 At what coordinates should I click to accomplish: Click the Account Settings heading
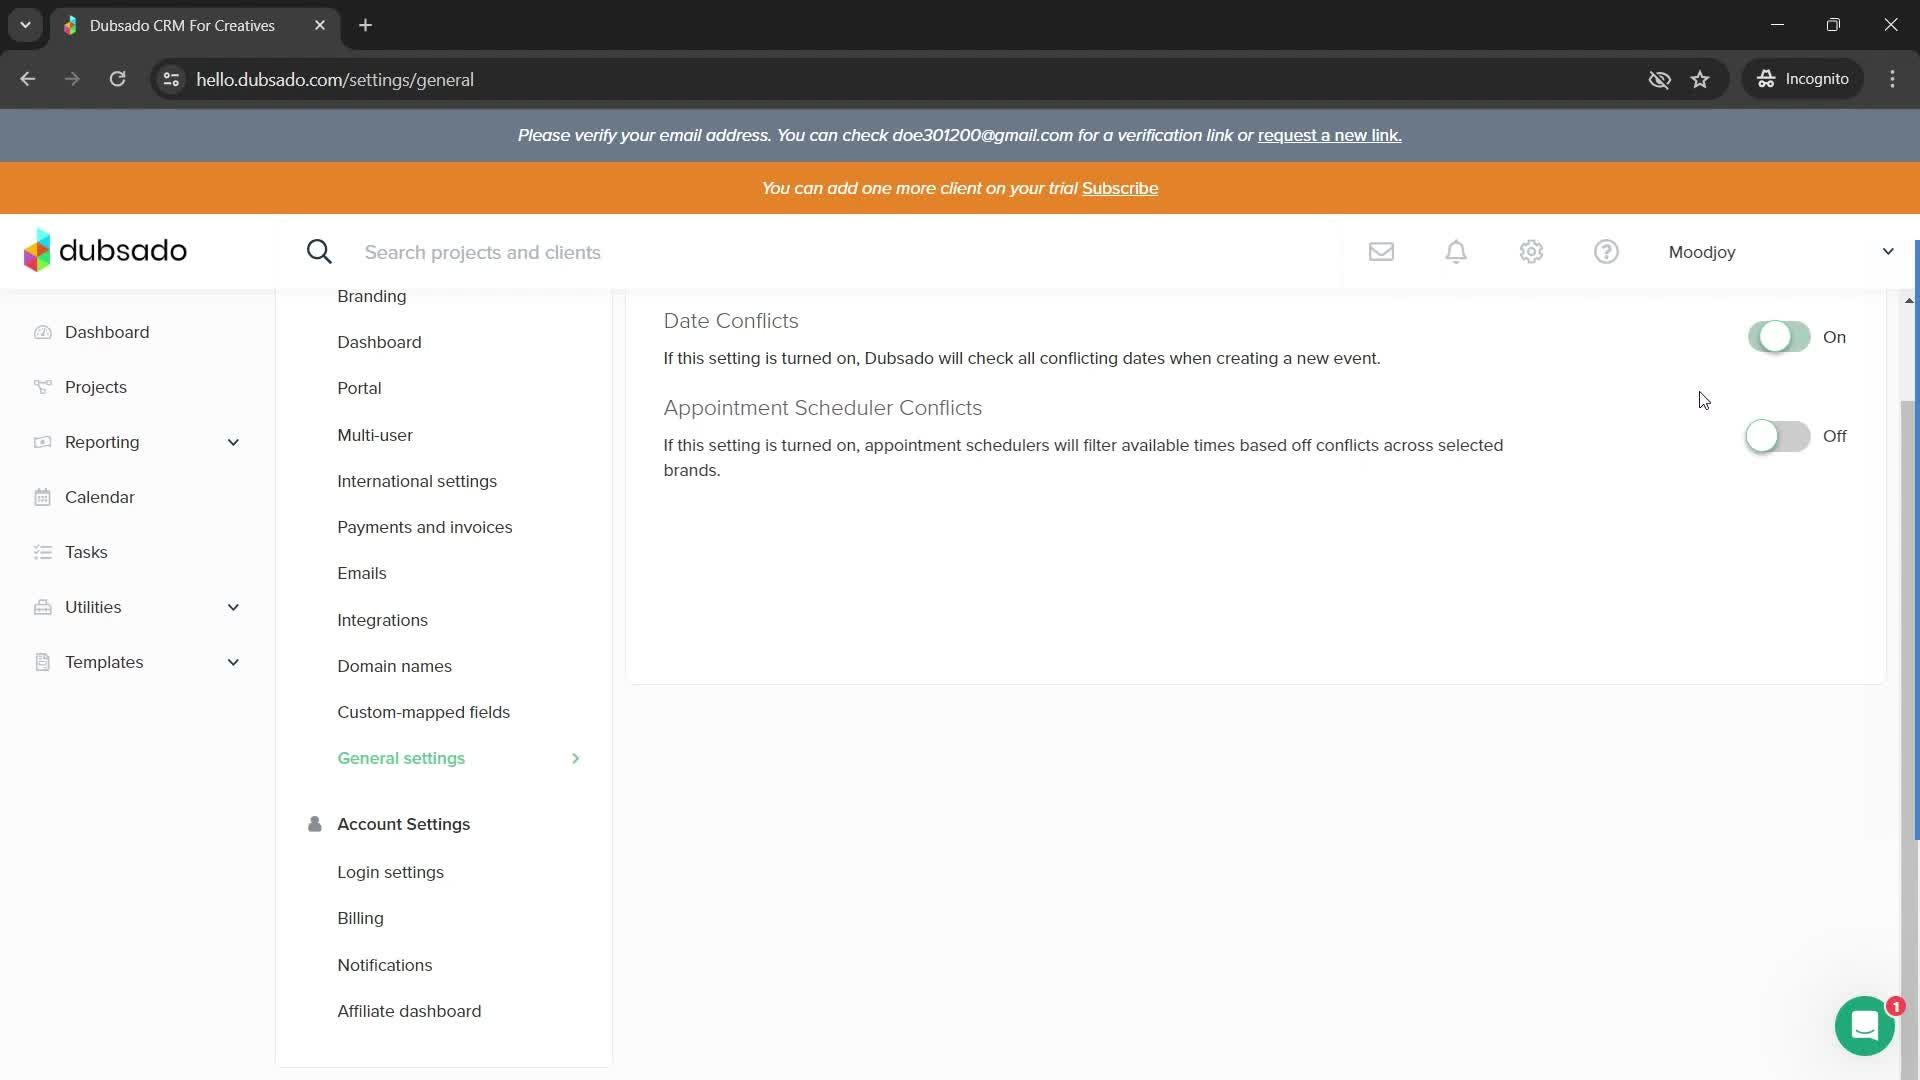403,824
